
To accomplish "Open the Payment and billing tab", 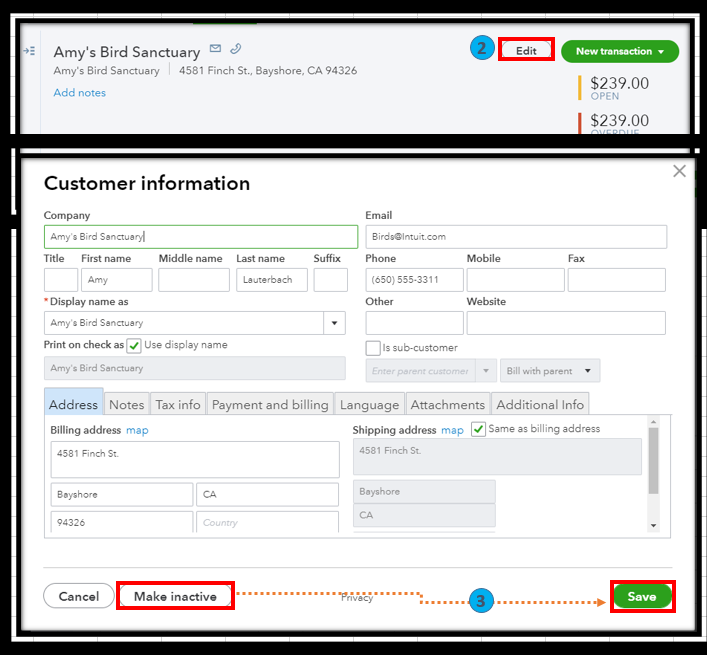I will click(270, 404).
